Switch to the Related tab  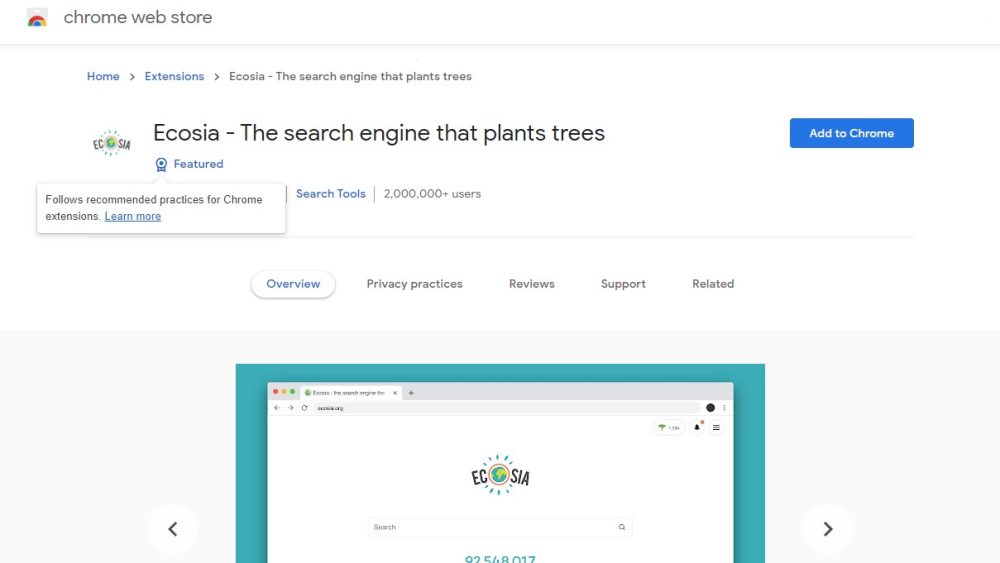pos(713,284)
